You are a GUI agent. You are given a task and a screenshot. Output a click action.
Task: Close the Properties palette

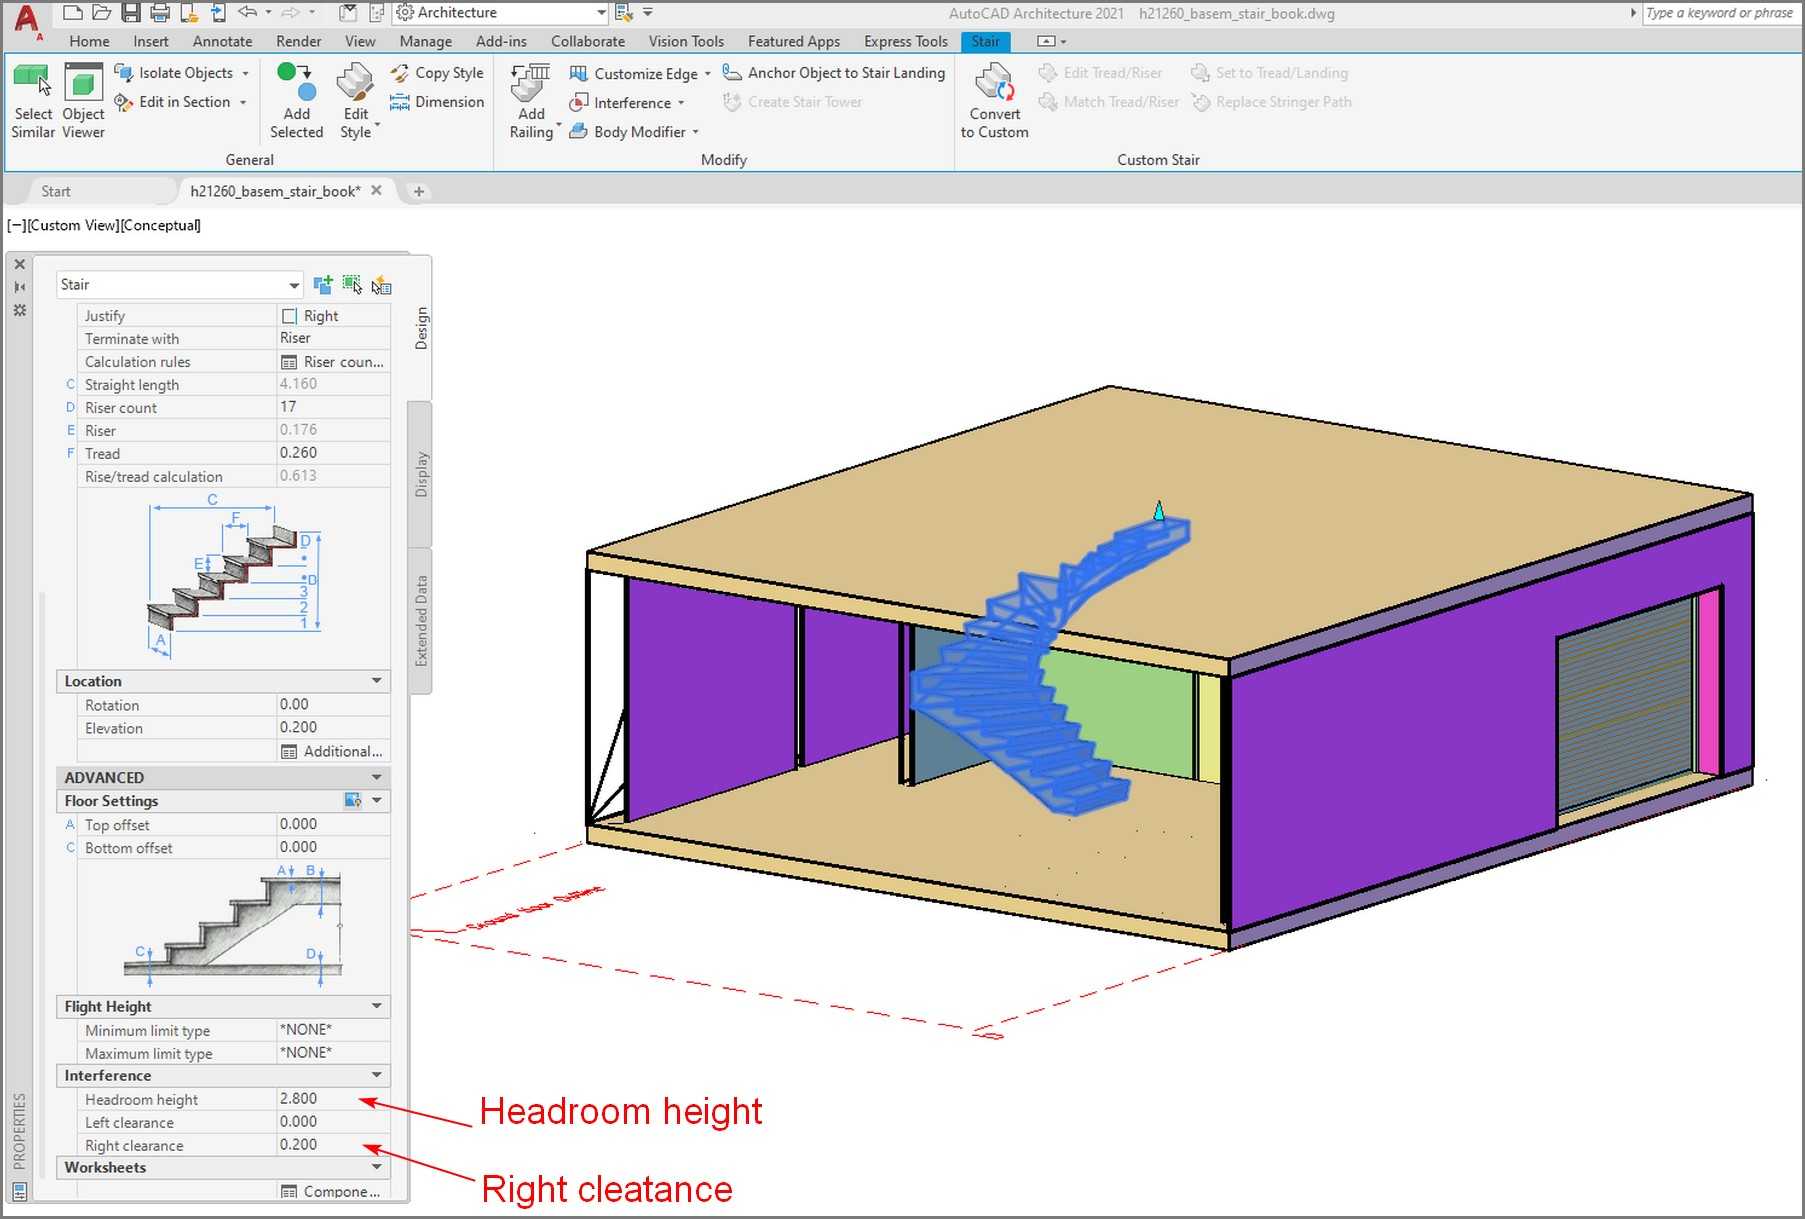point(19,264)
